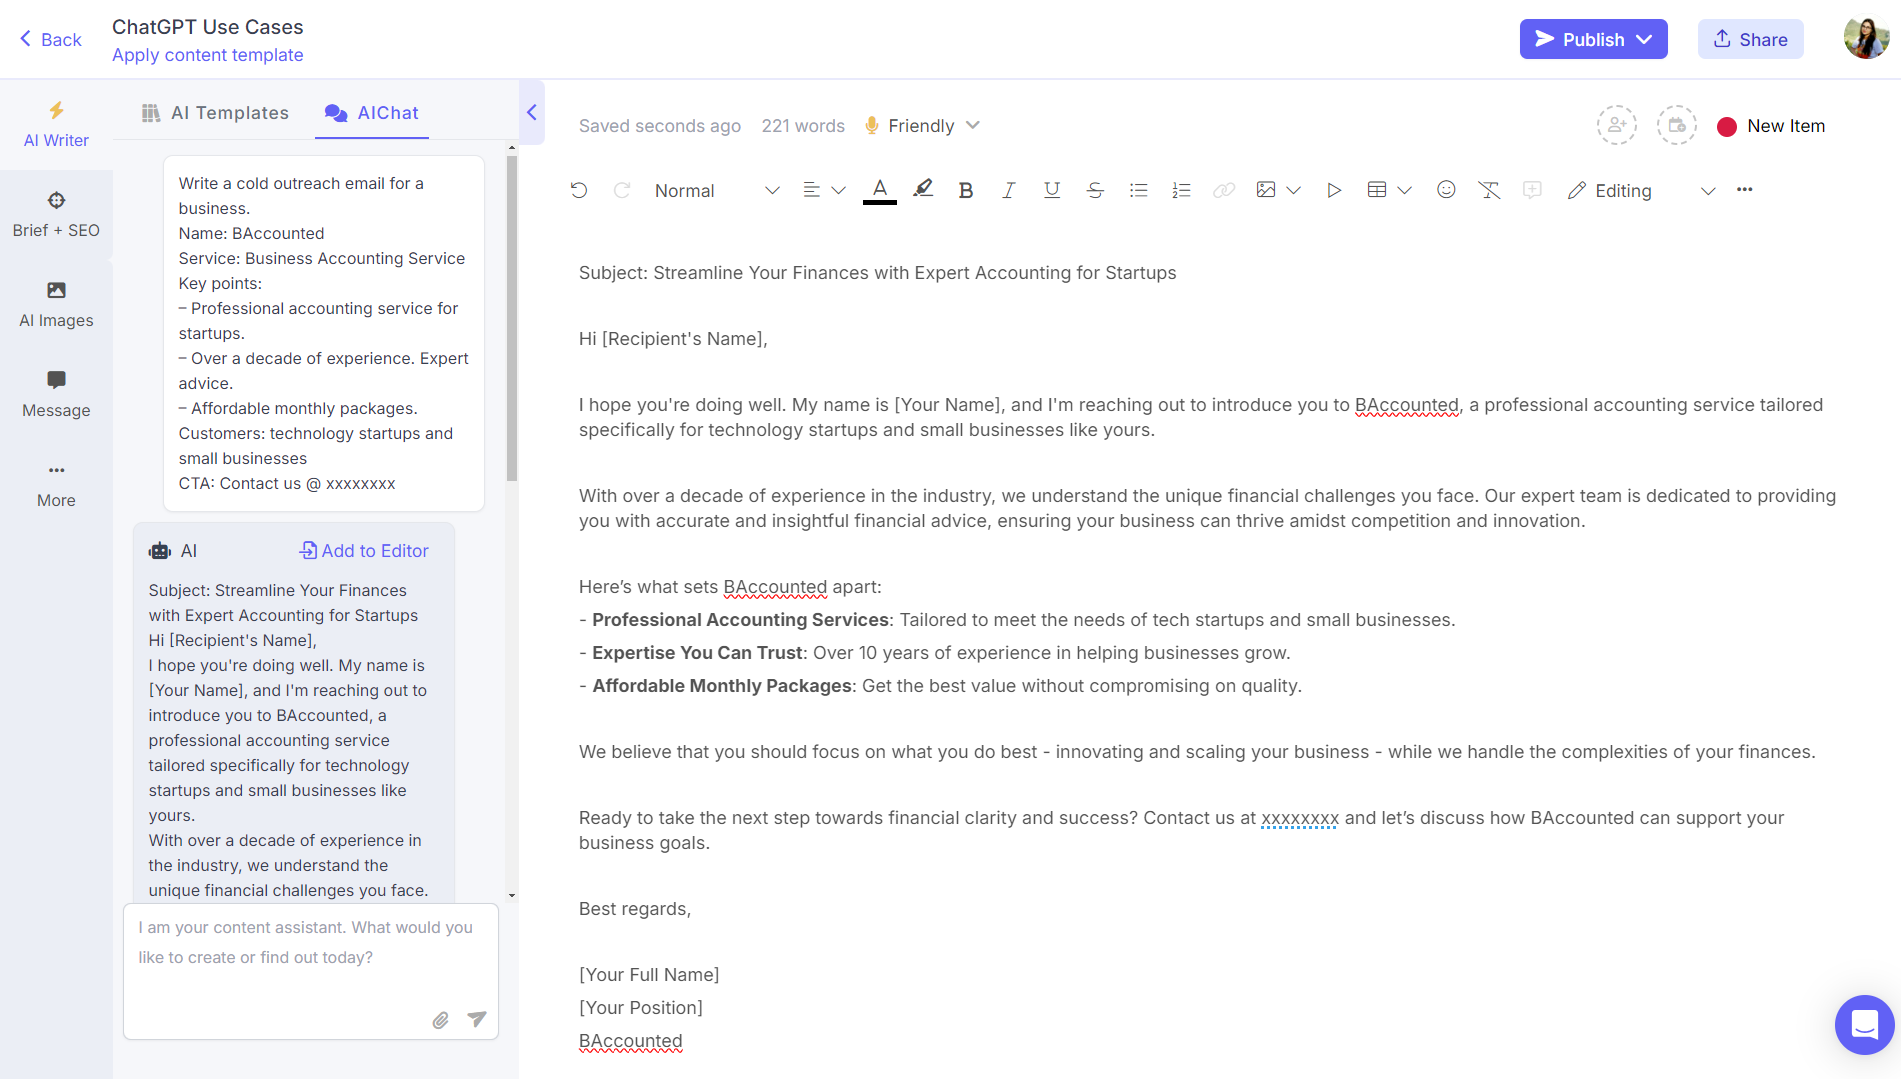
Task: Attach a file in the chat input
Action: (440, 1019)
